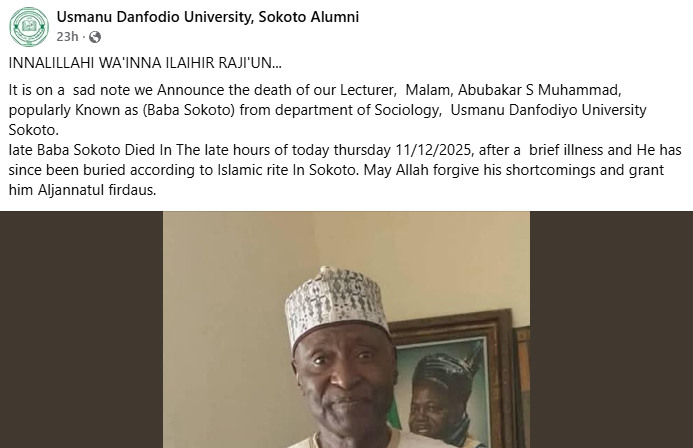693x448 pixels.
Task: Click the INNALILLAHI WA'INNA ILAIHIR RAJI'UN line
Action: point(145,63)
